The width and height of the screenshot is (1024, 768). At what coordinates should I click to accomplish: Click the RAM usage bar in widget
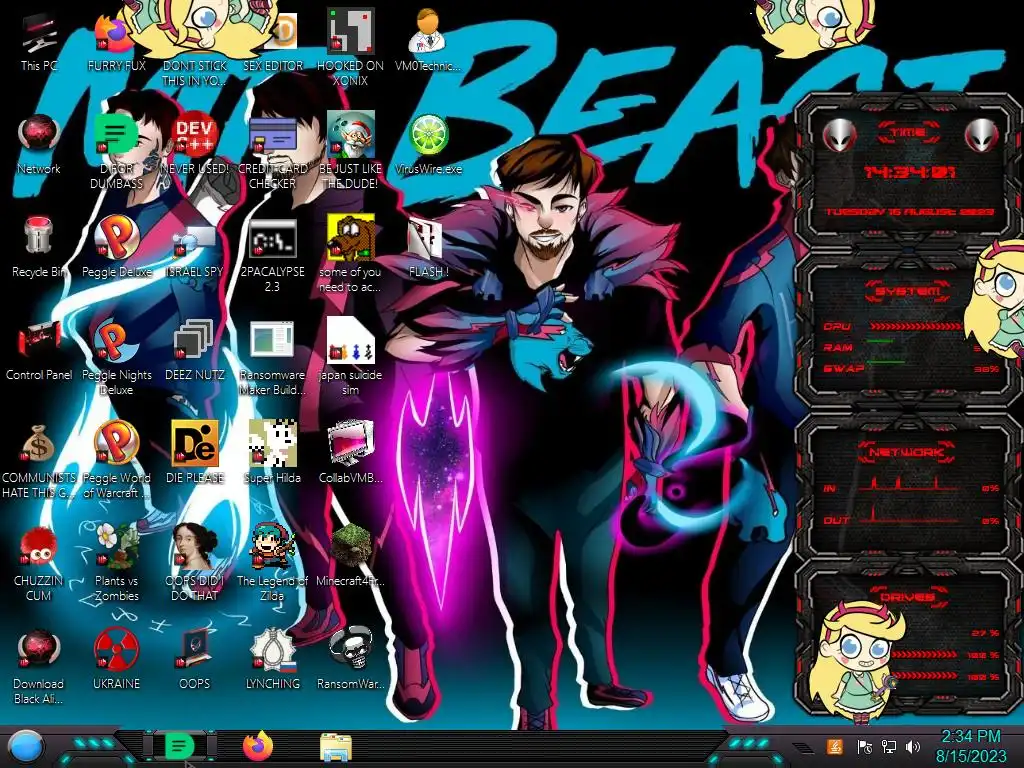point(880,342)
